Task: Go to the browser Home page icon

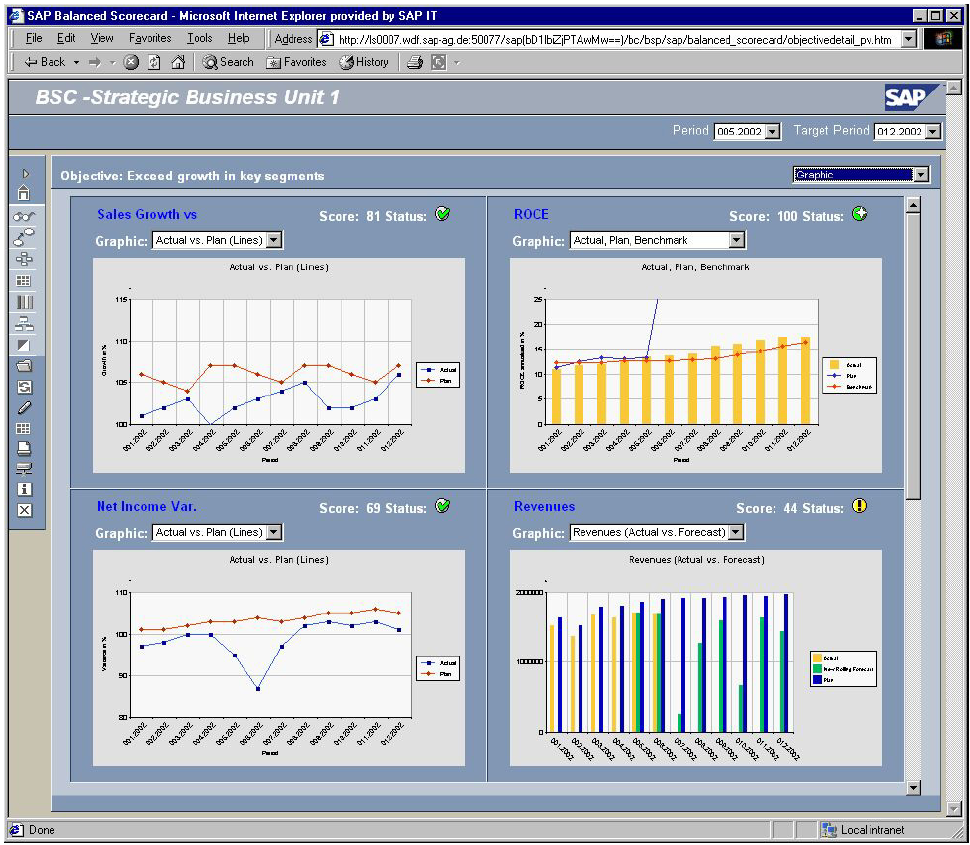Action: click(x=178, y=62)
